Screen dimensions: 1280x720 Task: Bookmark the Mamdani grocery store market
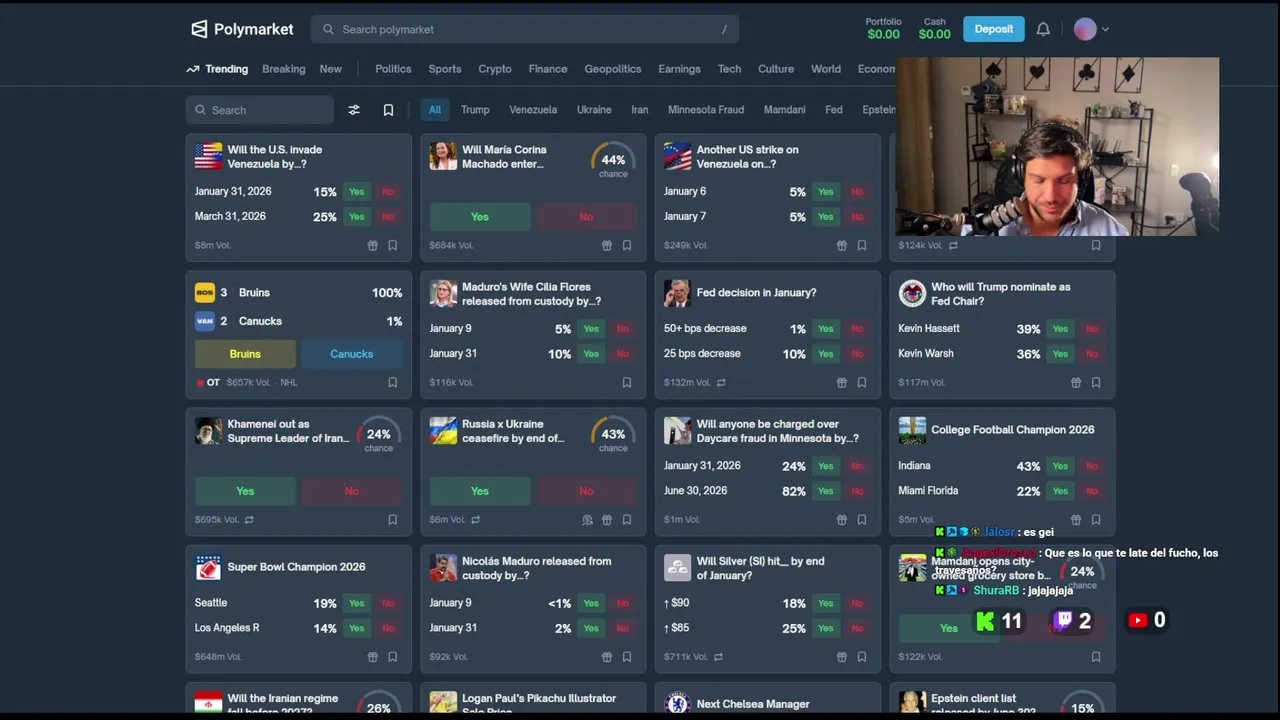[x=1096, y=656]
